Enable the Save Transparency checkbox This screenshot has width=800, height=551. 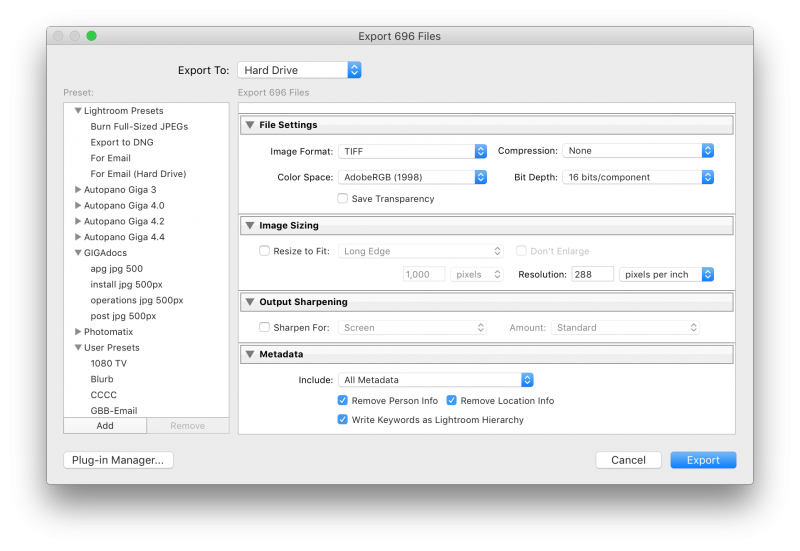coord(343,199)
